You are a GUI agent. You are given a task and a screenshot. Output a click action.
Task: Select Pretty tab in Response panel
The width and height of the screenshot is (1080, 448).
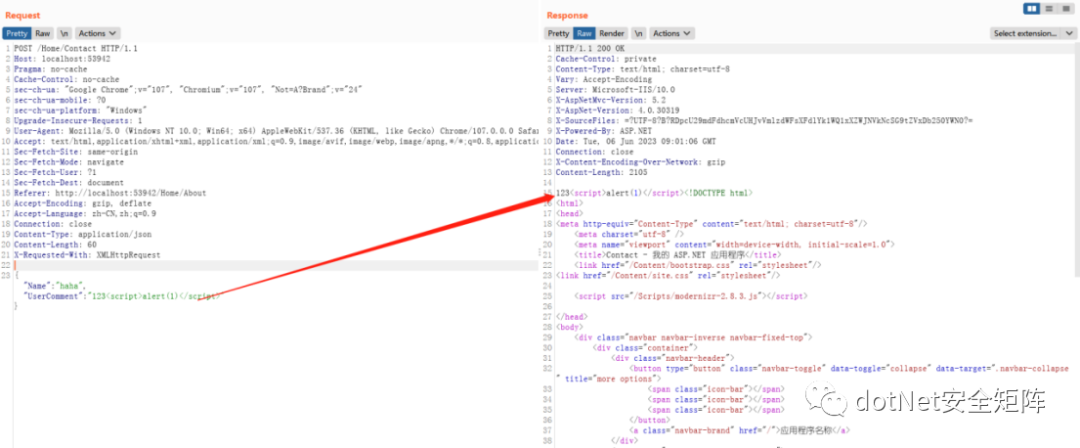pos(559,33)
